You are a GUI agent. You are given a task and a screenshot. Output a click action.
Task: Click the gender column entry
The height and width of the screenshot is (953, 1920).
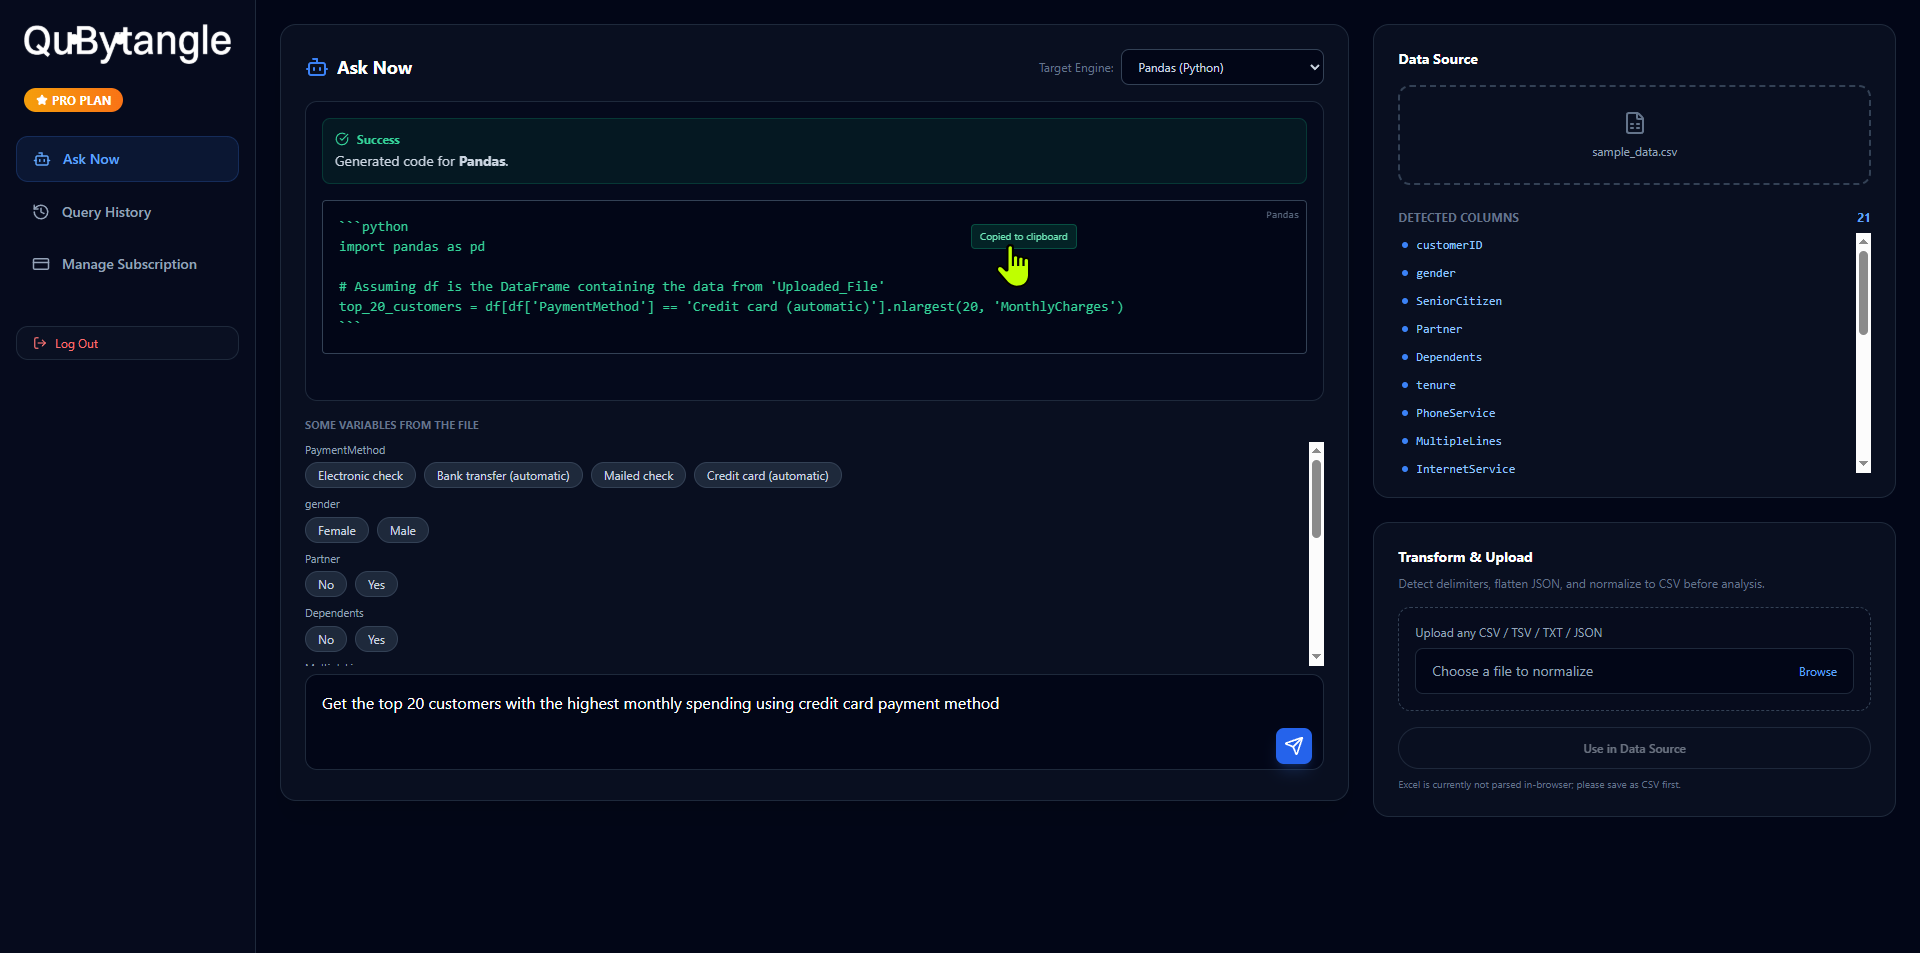[1435, 273]
